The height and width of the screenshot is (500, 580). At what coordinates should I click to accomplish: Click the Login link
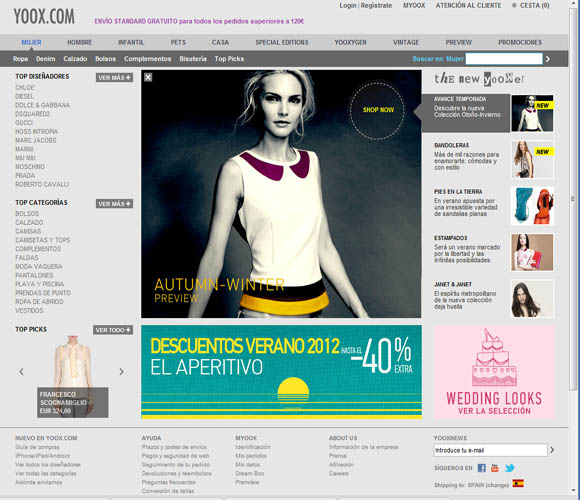(x=348, y=6)
